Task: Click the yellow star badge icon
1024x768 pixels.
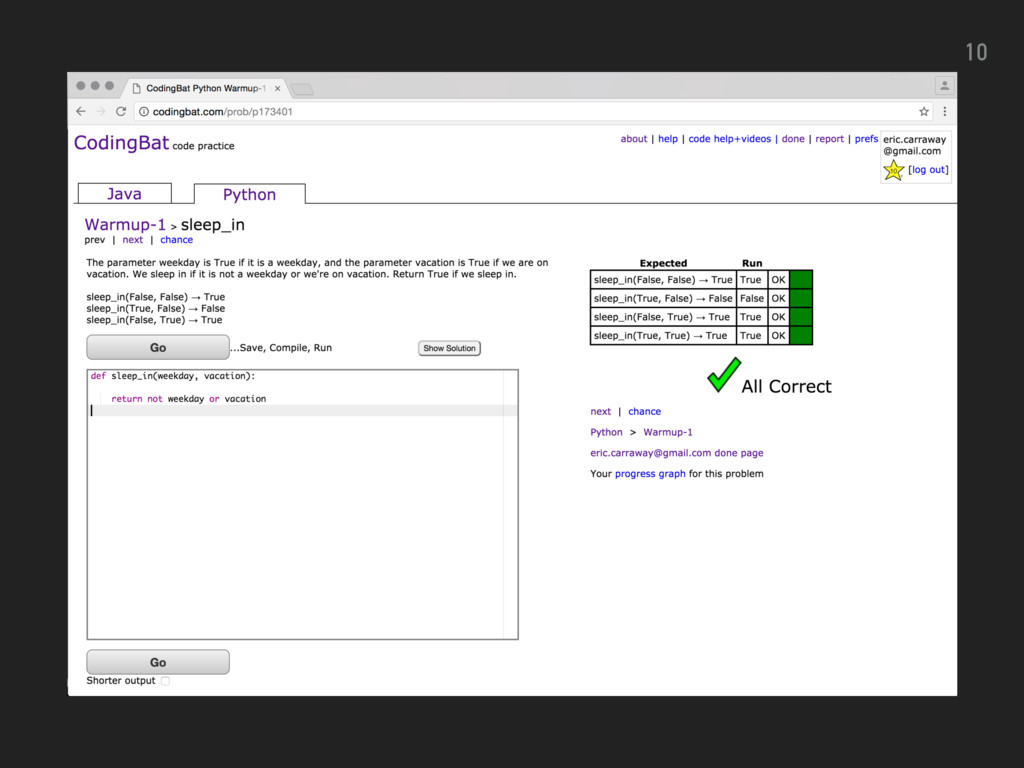Action: coord(893,170)
